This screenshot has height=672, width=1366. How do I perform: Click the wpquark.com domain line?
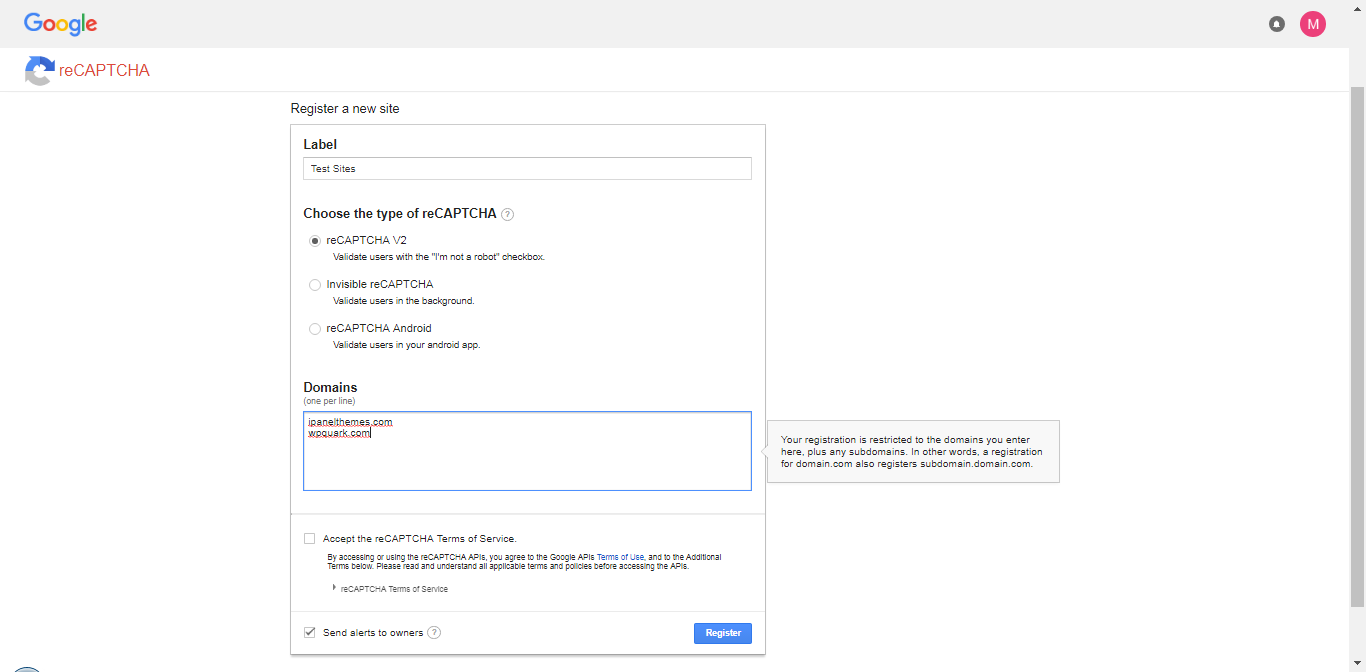pos(339,433)
